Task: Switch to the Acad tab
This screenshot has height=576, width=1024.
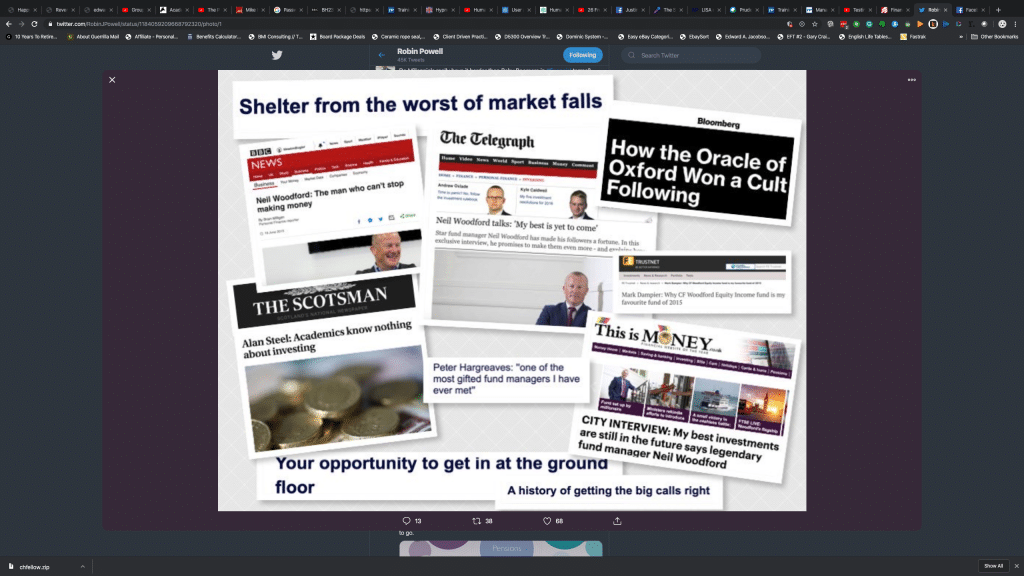Action: [x=172, y=10]
